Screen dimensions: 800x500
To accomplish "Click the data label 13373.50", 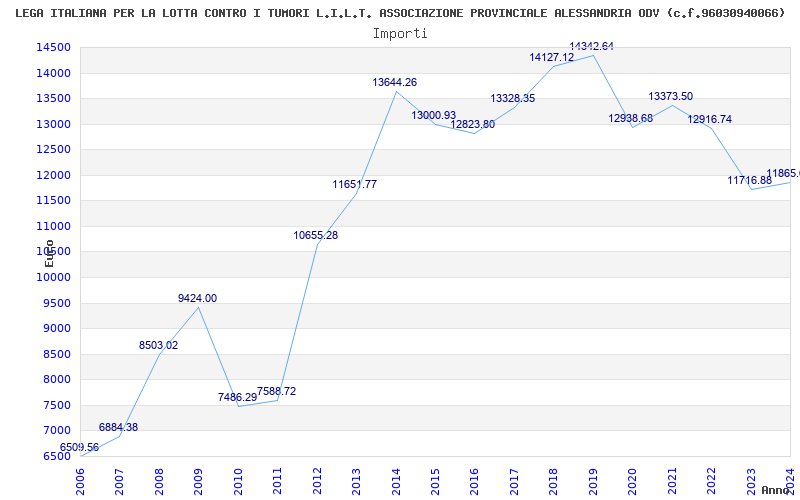I will click(670, 96).
